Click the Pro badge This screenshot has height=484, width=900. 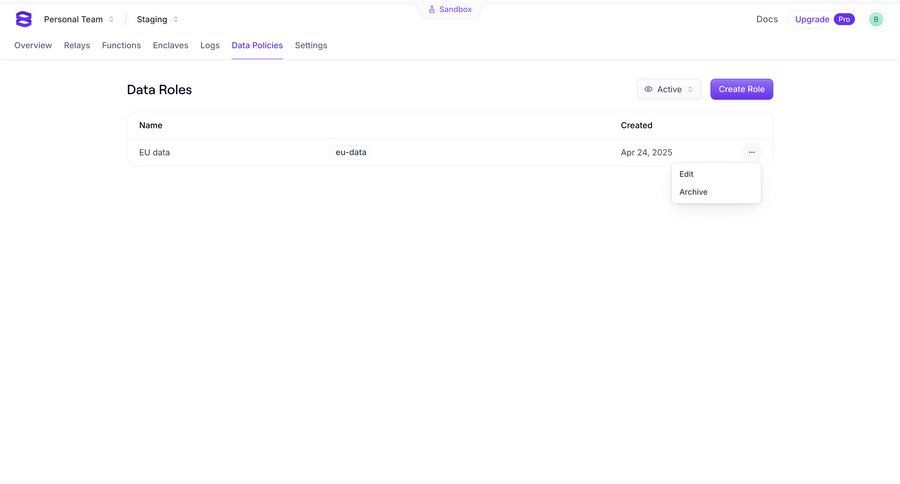844,19
